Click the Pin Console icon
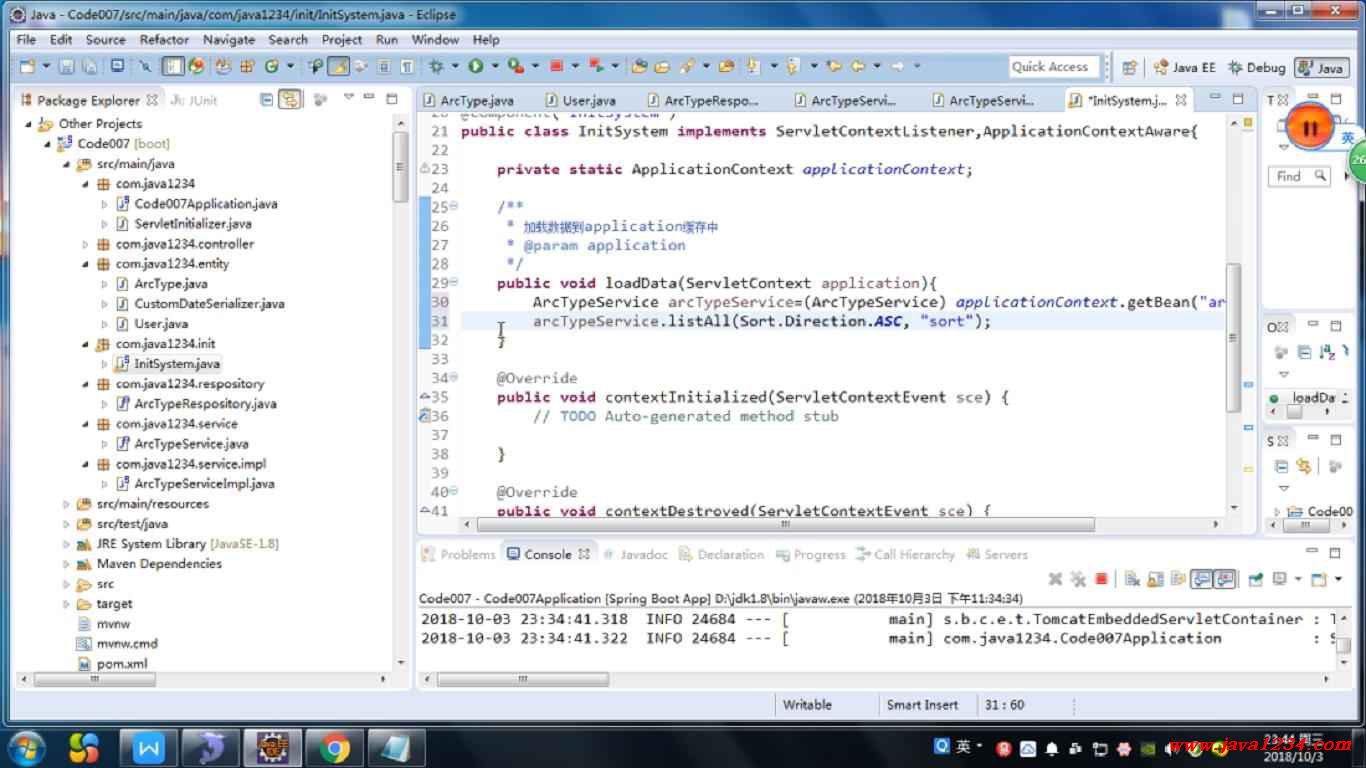Image resolution: width=1366 pixels, height=768 pixels. pyautogui.click(x=1255, y=579)
